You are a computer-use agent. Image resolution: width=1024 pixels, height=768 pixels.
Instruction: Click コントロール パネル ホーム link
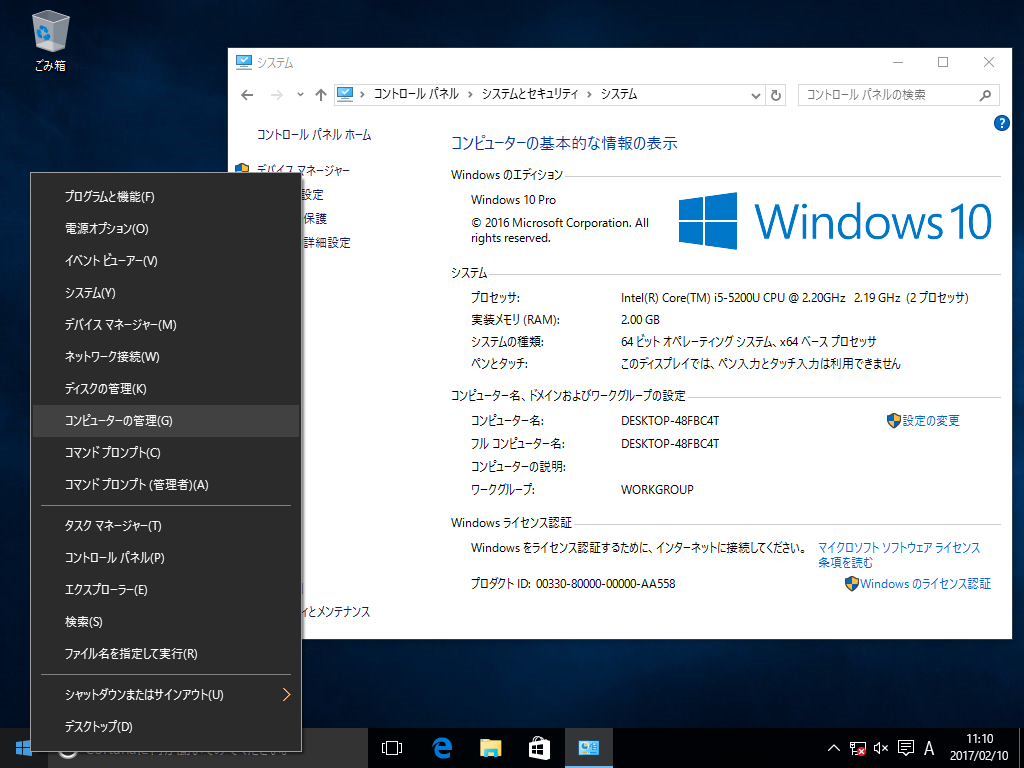(313, 135)
